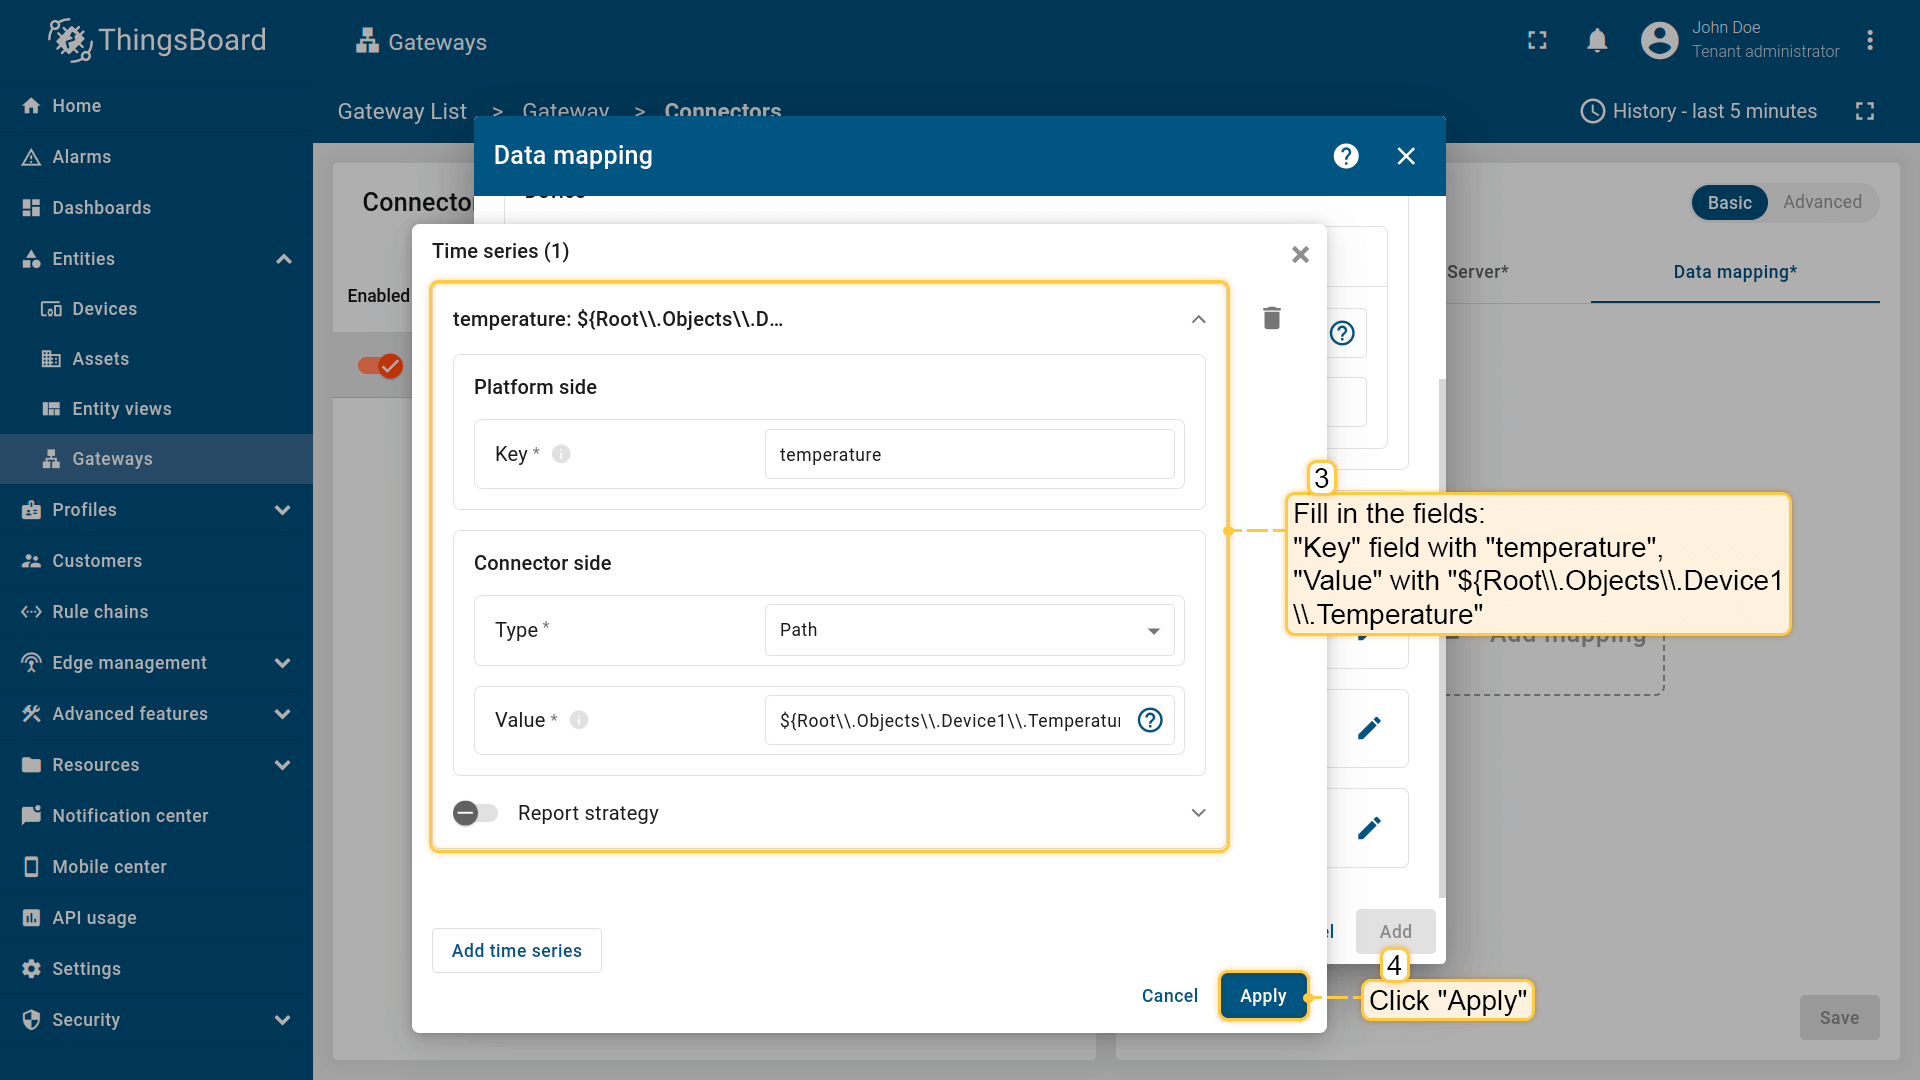Toggle the connector Enabled switch
The width and height of the screenshot is (1920, 1080).
[x=380, y=366]
